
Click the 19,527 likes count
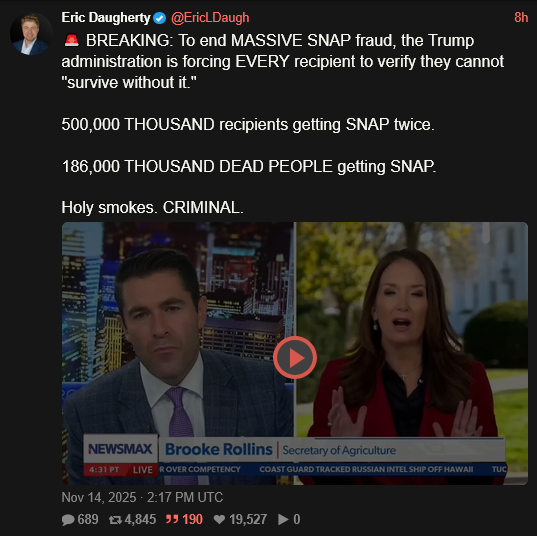point(248,520)
